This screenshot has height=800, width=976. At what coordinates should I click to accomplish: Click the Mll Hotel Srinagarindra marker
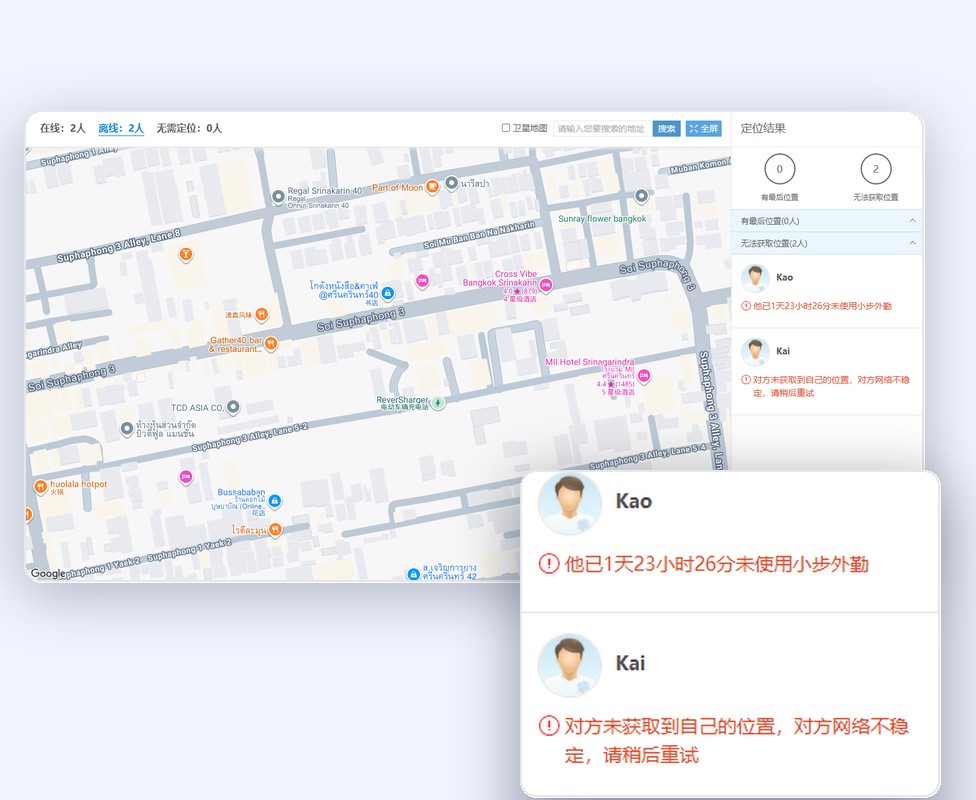pos(644,375)
